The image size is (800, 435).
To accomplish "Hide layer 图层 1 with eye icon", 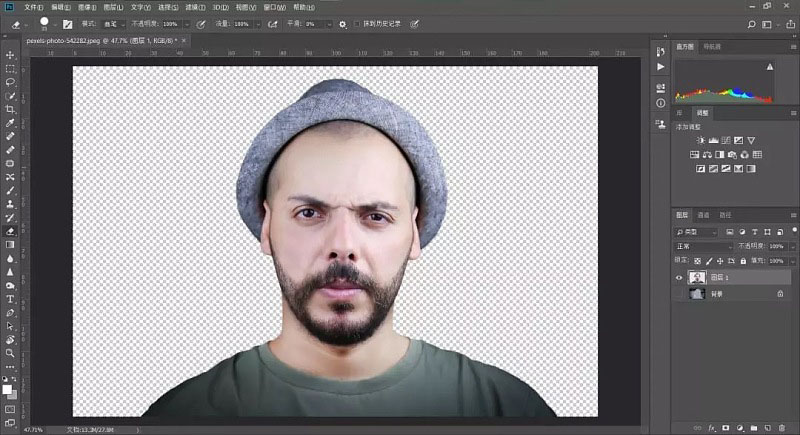I will (679, 278).
